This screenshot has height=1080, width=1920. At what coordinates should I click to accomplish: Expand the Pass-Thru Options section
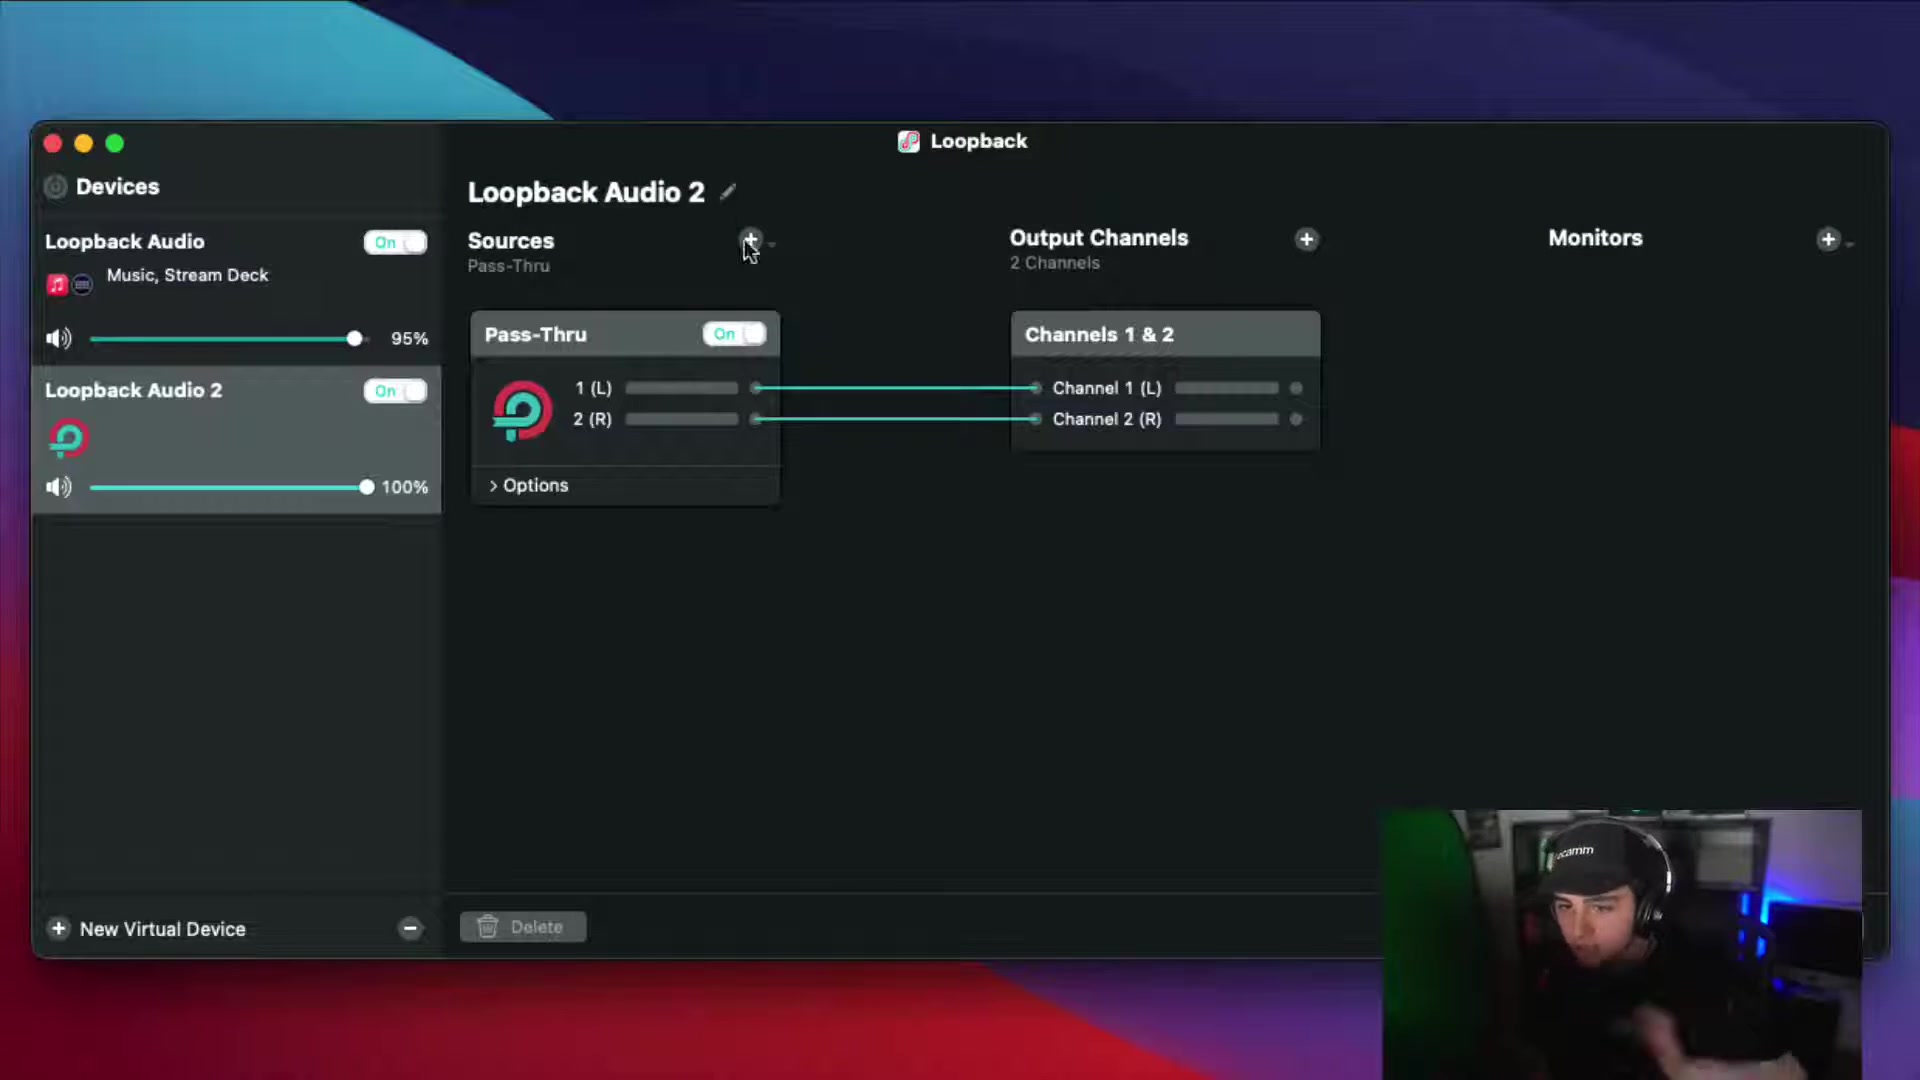(x=528, y=485)
